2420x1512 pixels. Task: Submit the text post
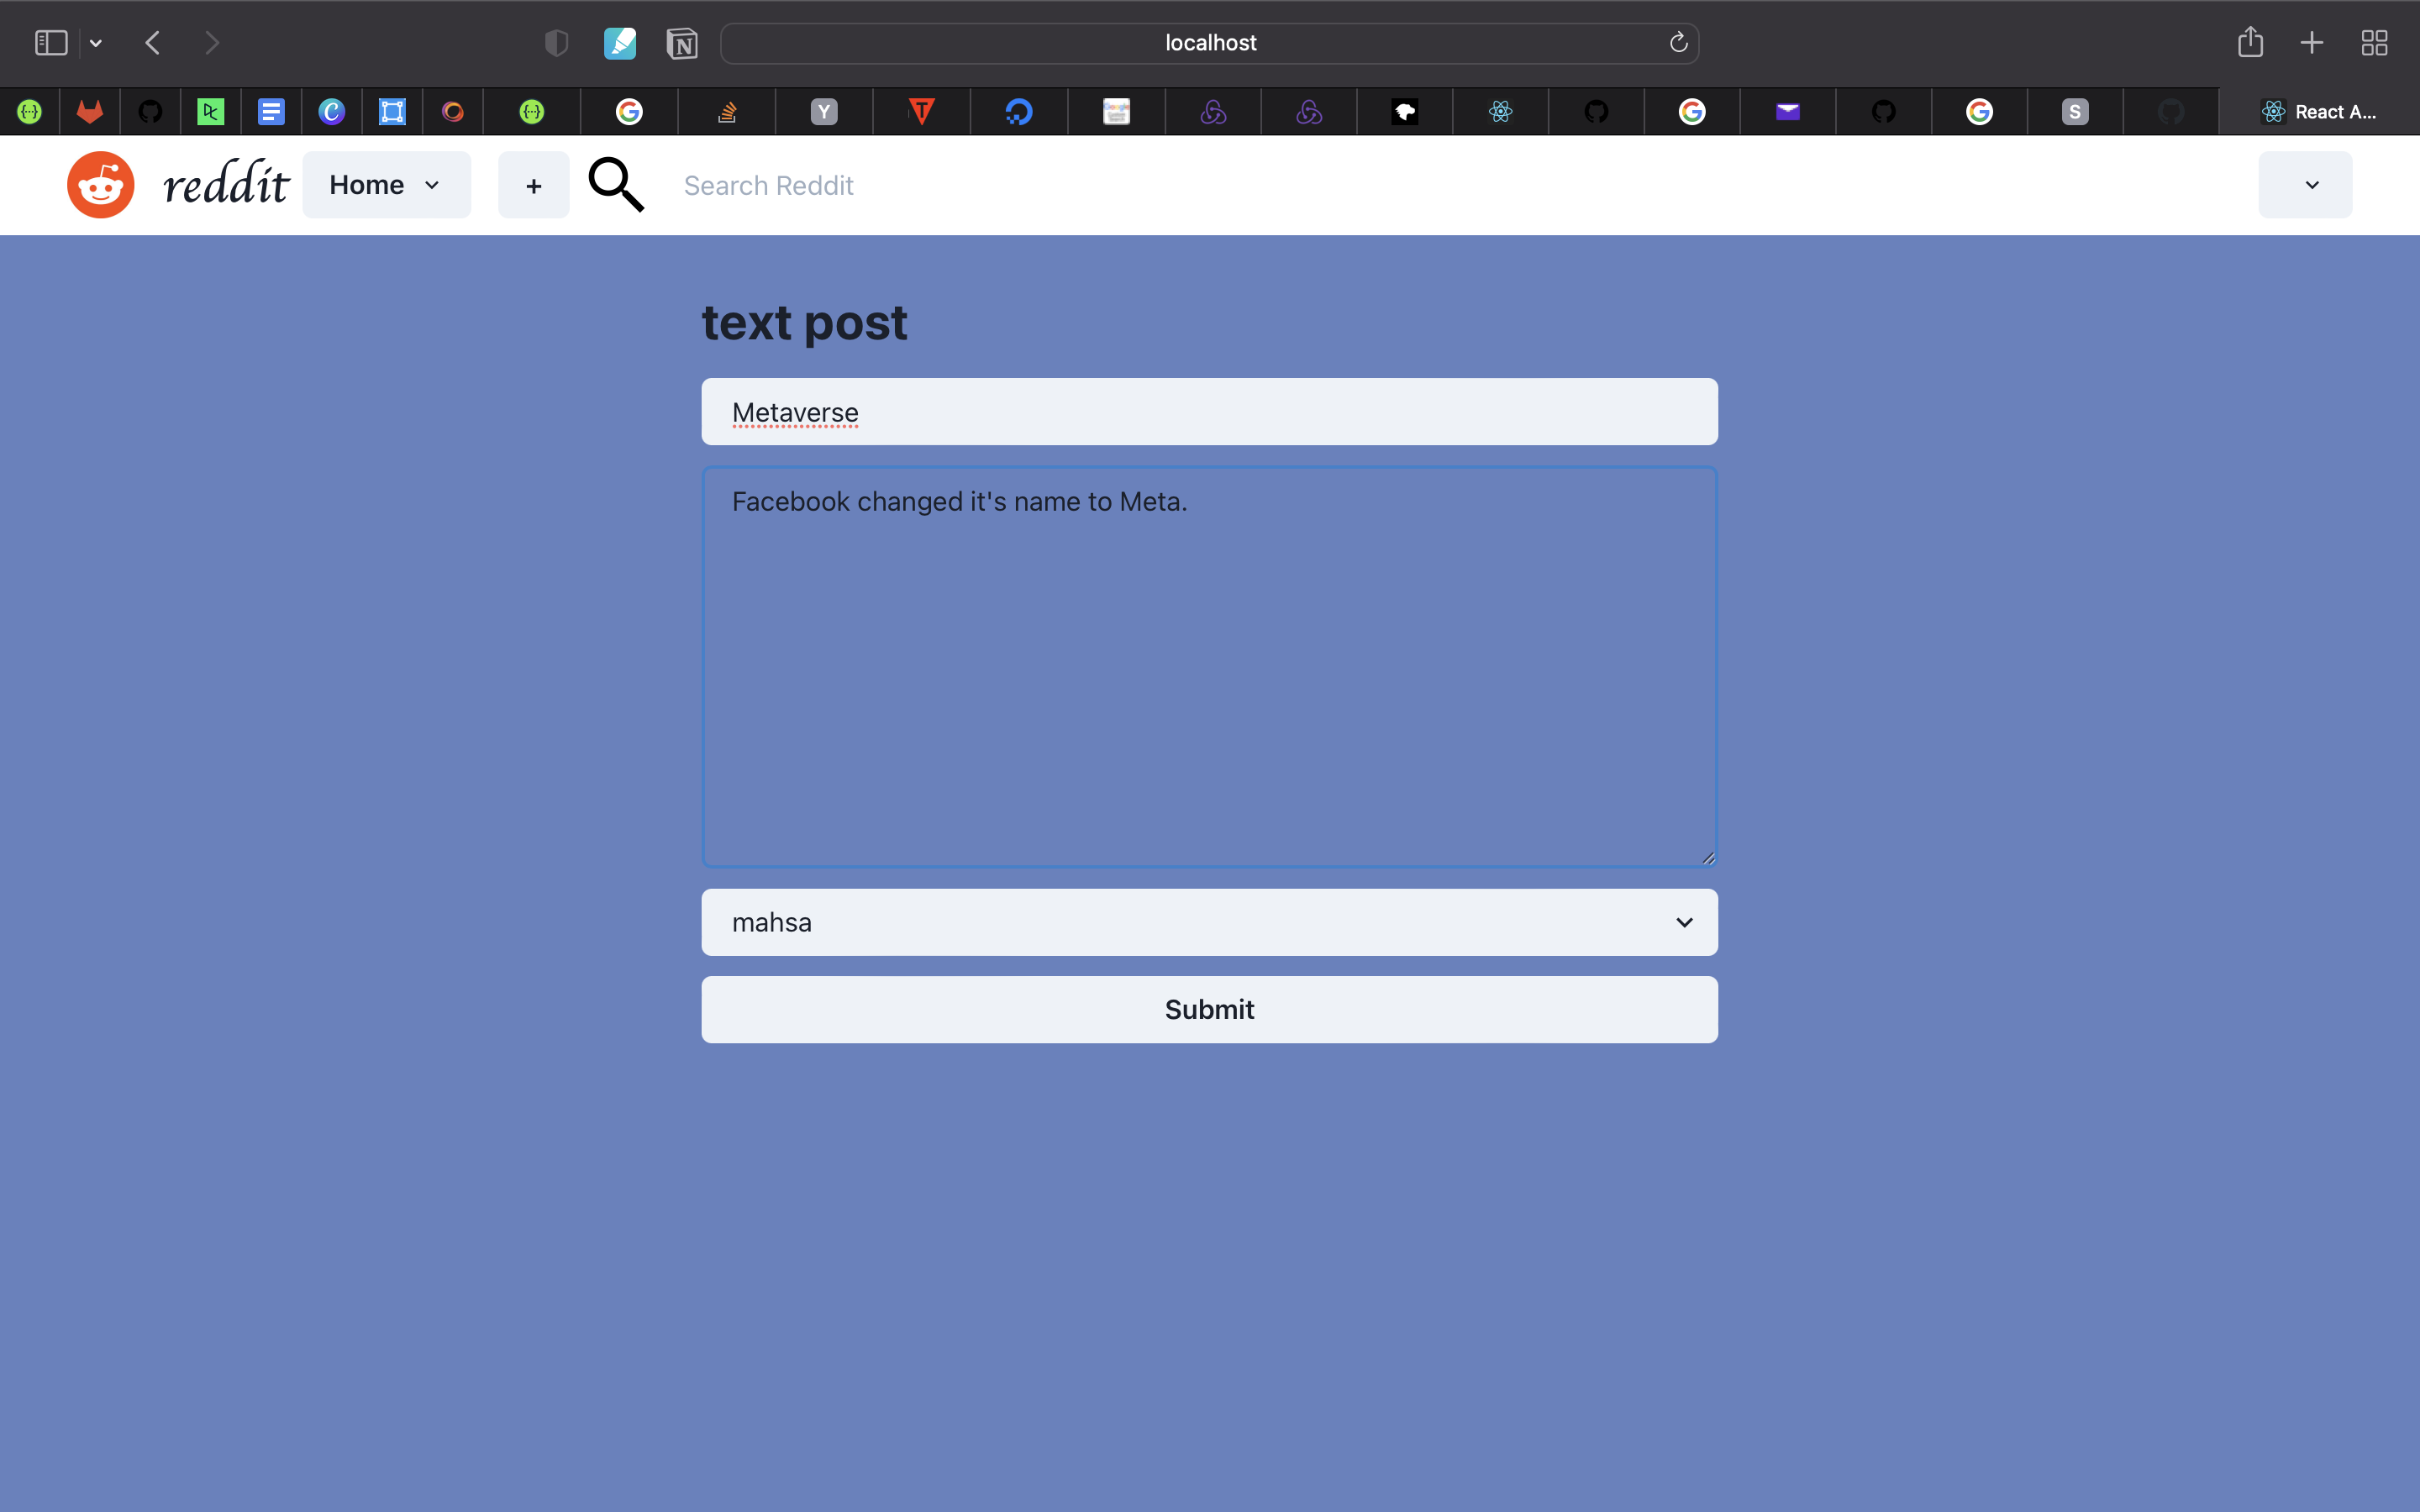1209,1009
